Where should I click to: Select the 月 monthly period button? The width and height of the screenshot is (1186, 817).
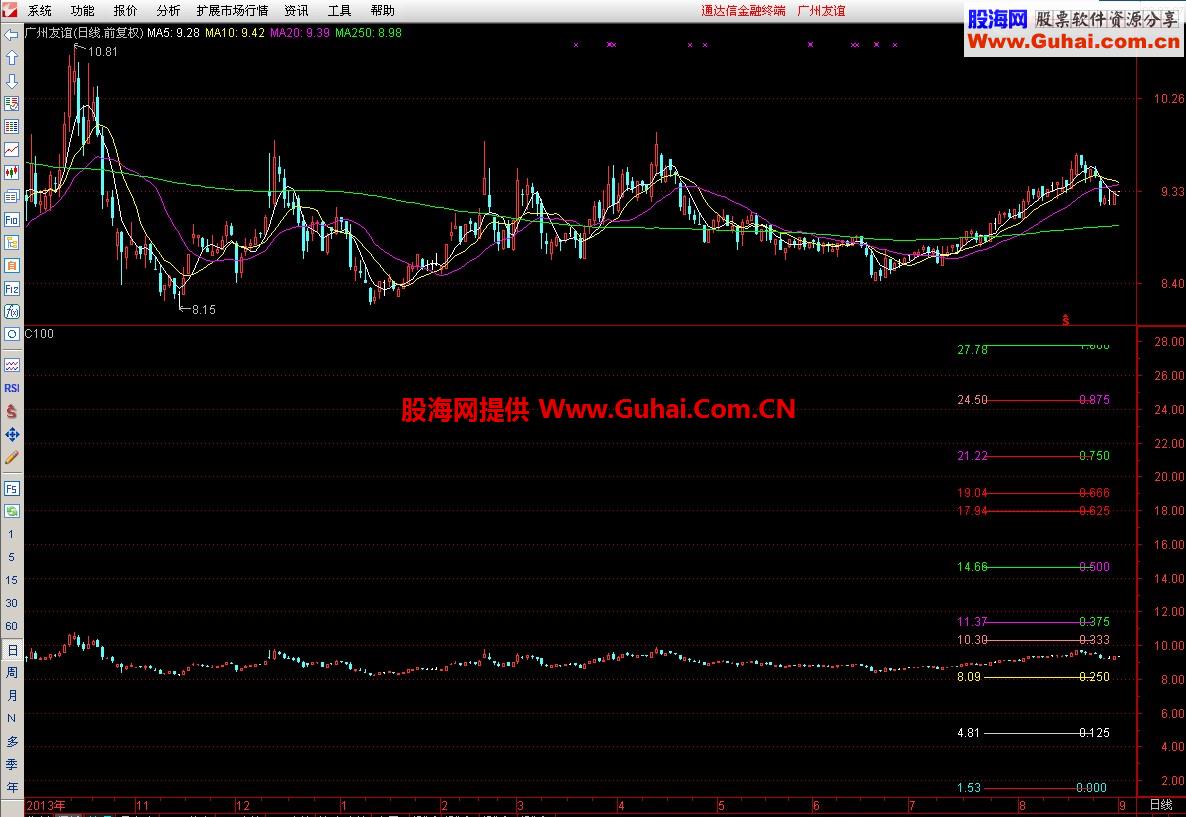(x=11, y=696)
